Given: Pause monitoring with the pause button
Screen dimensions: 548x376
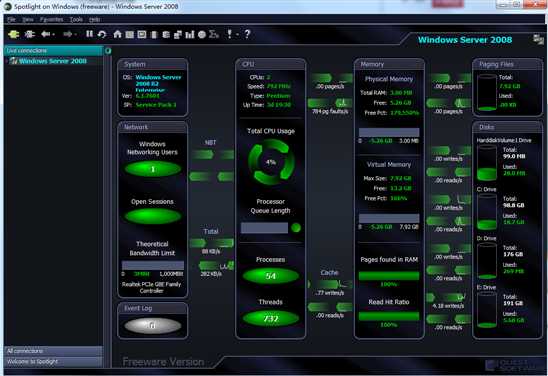Looking at the screenshot, I should point(89,34).
